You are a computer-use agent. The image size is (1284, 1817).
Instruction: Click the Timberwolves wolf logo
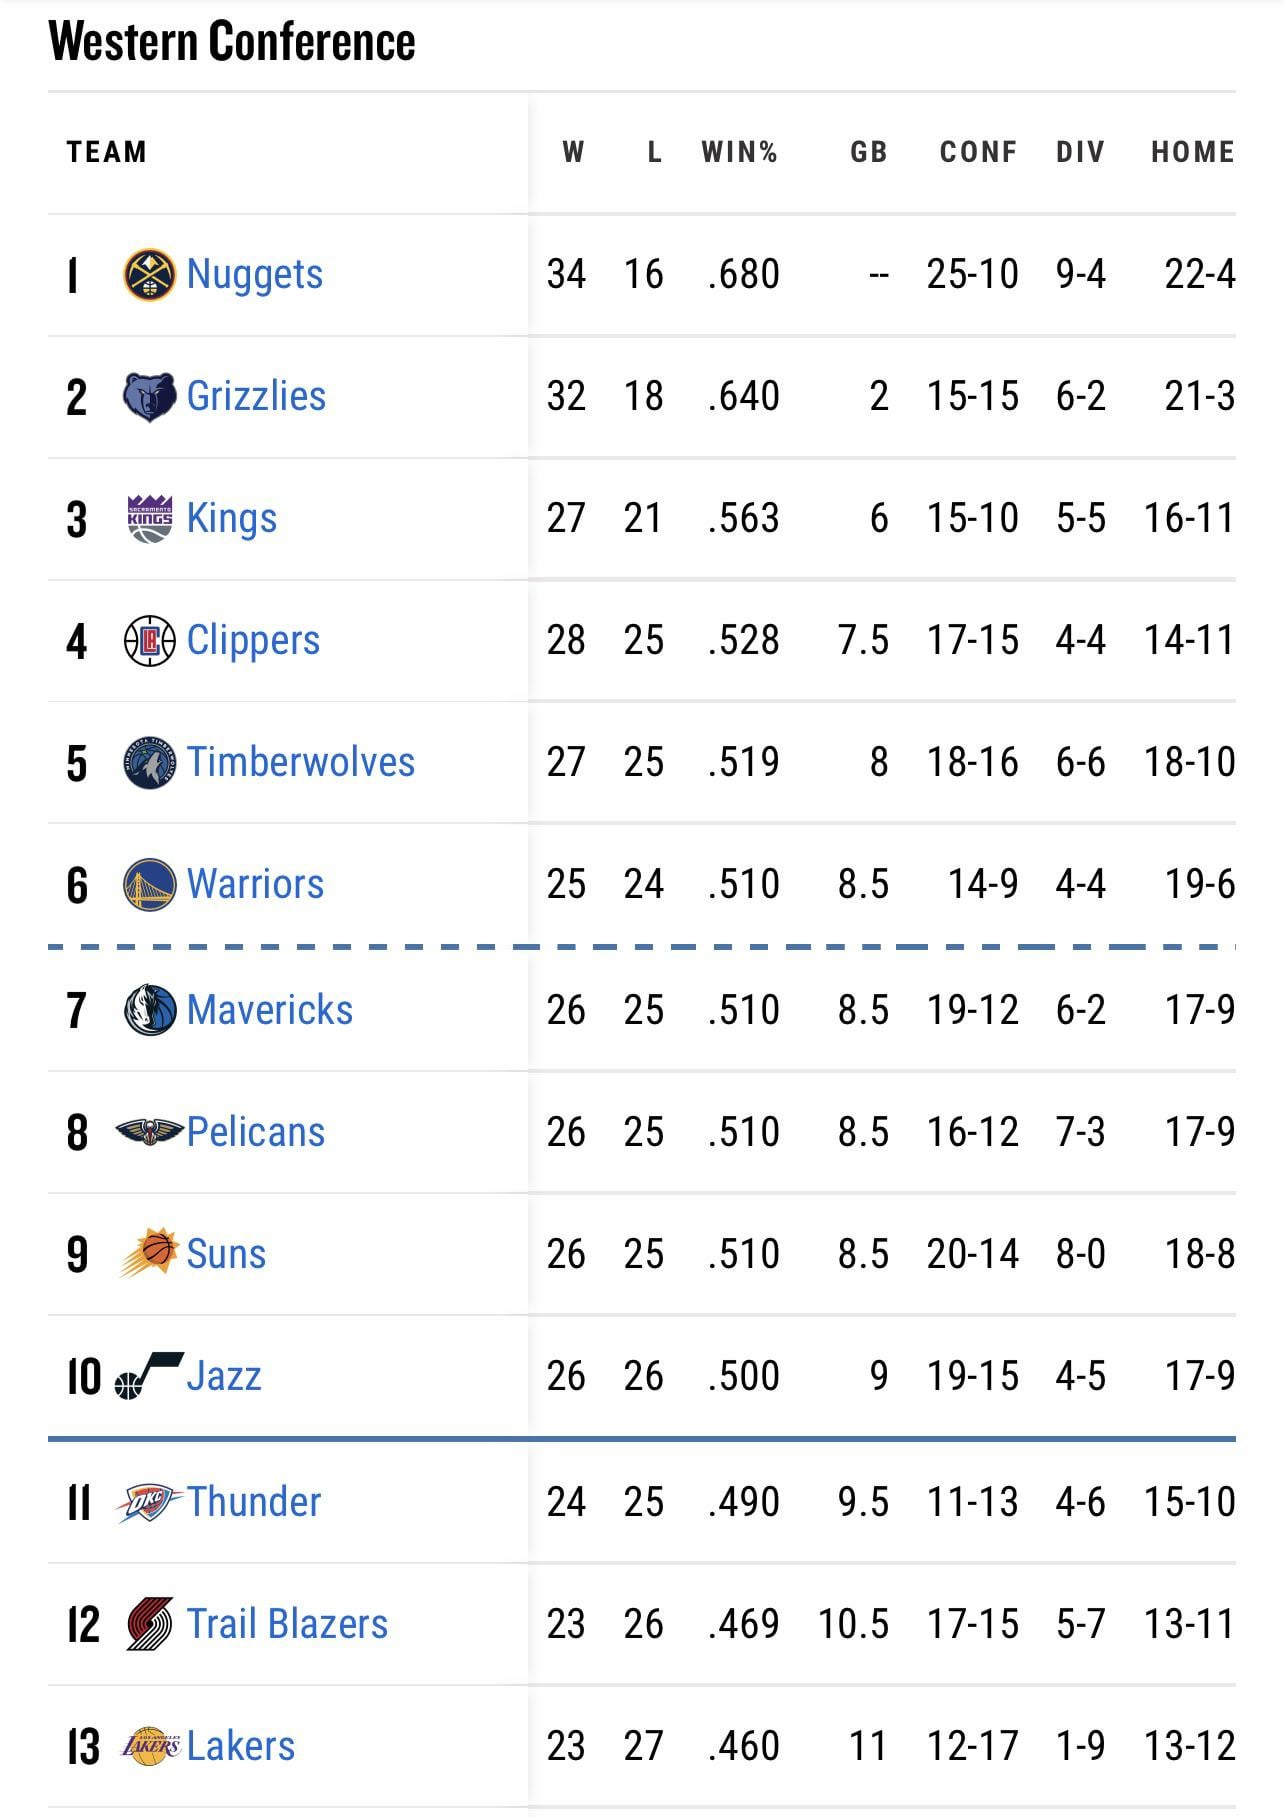[x=150, y=763]
